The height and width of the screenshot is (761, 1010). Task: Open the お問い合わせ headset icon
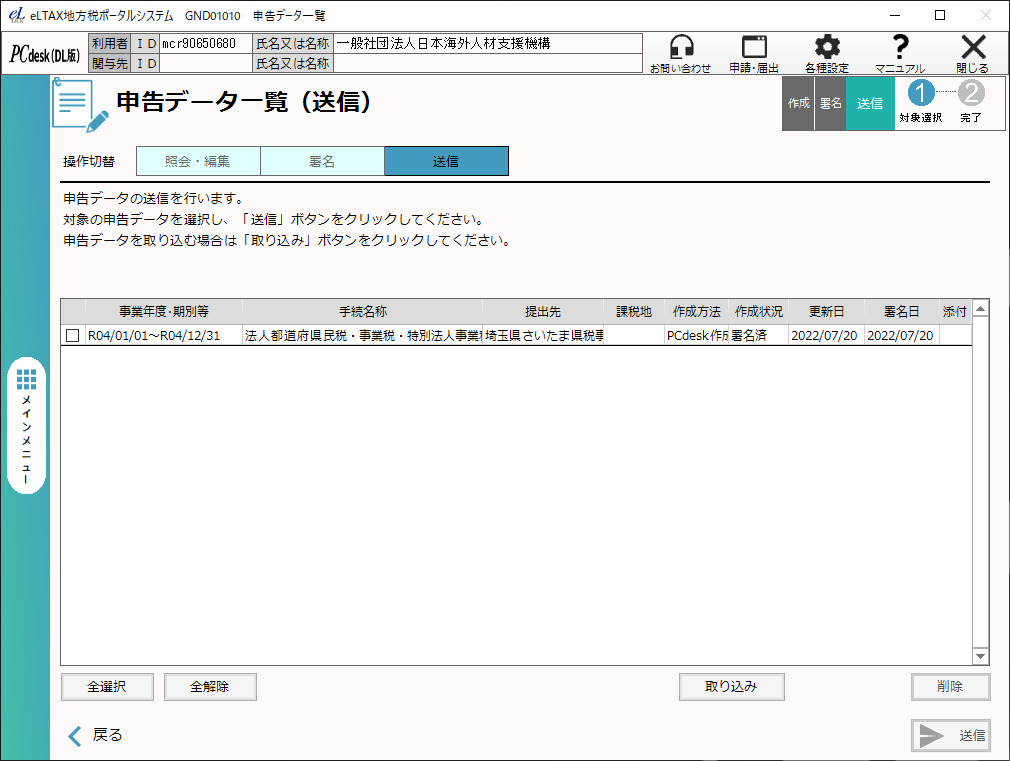(681, 53)
